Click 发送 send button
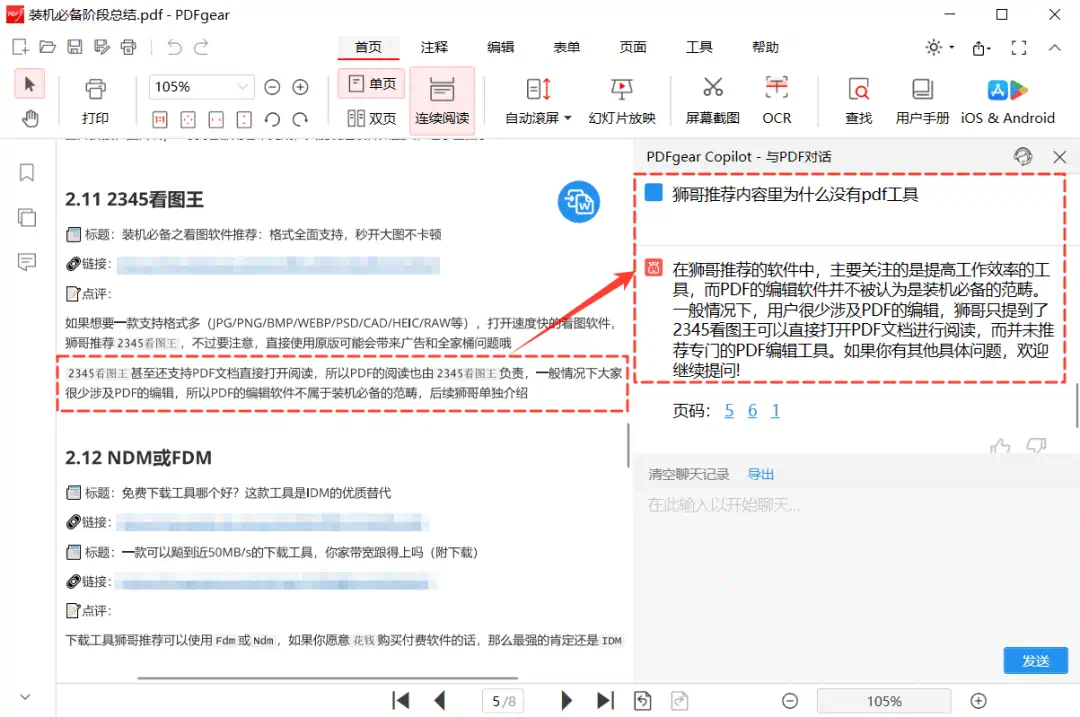Image resolution: width=1080 pixels, height=717 pixels. click(1035, 661)
